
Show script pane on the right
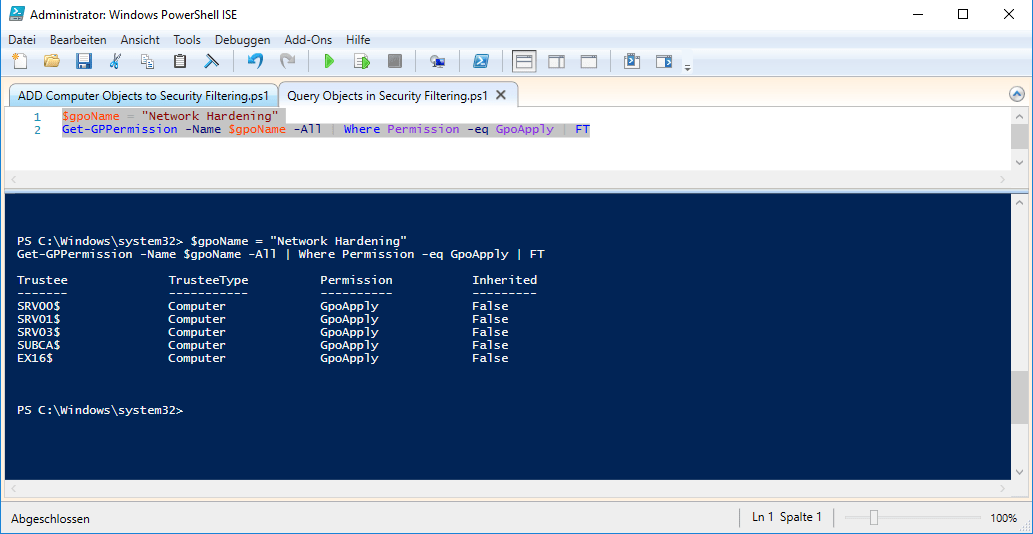click(557, 62)
